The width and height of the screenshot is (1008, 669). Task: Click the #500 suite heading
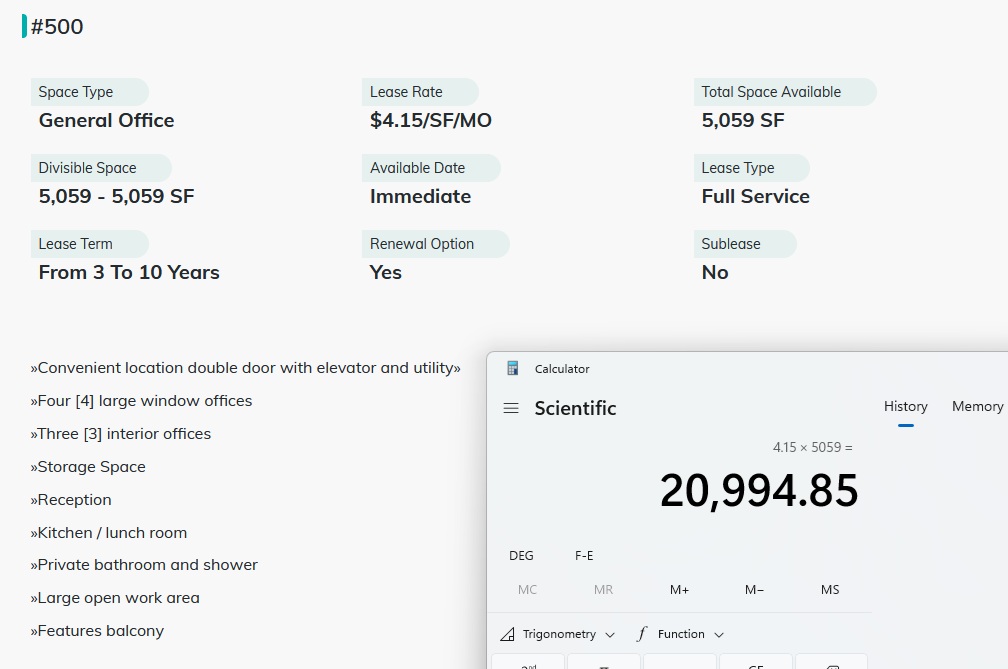point(57,26)
